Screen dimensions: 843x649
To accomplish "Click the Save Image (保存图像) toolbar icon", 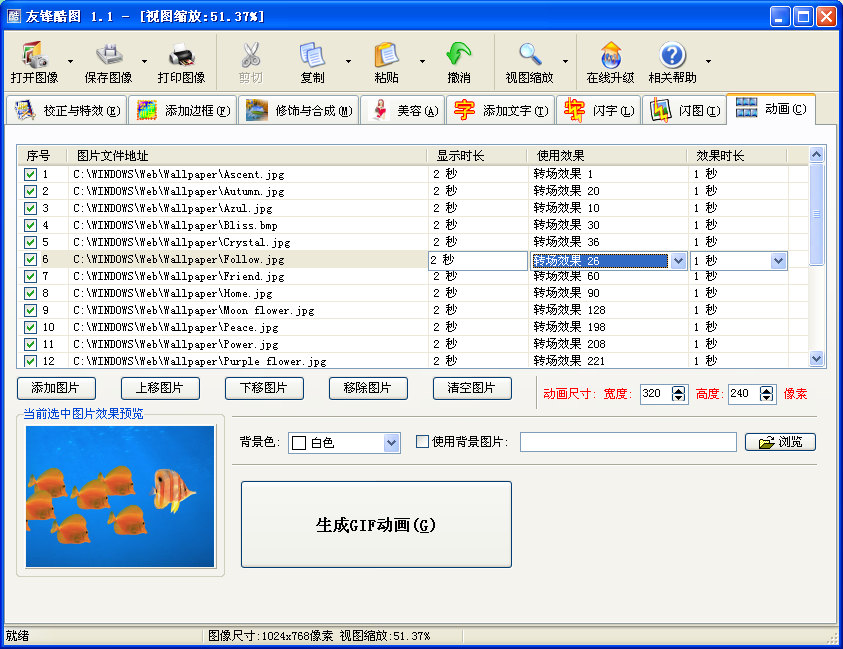I will (x=109, y=56).
